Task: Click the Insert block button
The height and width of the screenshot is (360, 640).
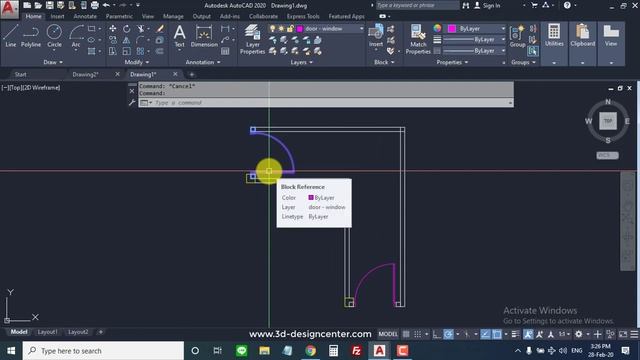Action: tap(376, 35)
